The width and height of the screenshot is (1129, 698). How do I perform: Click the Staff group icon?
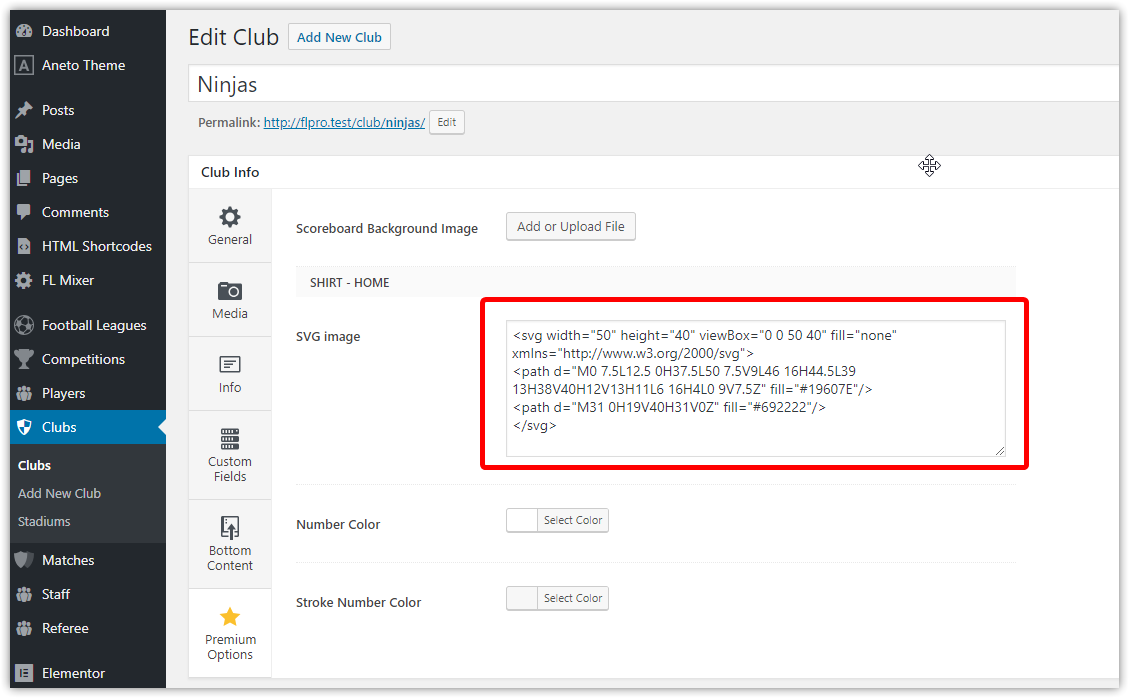24,594
